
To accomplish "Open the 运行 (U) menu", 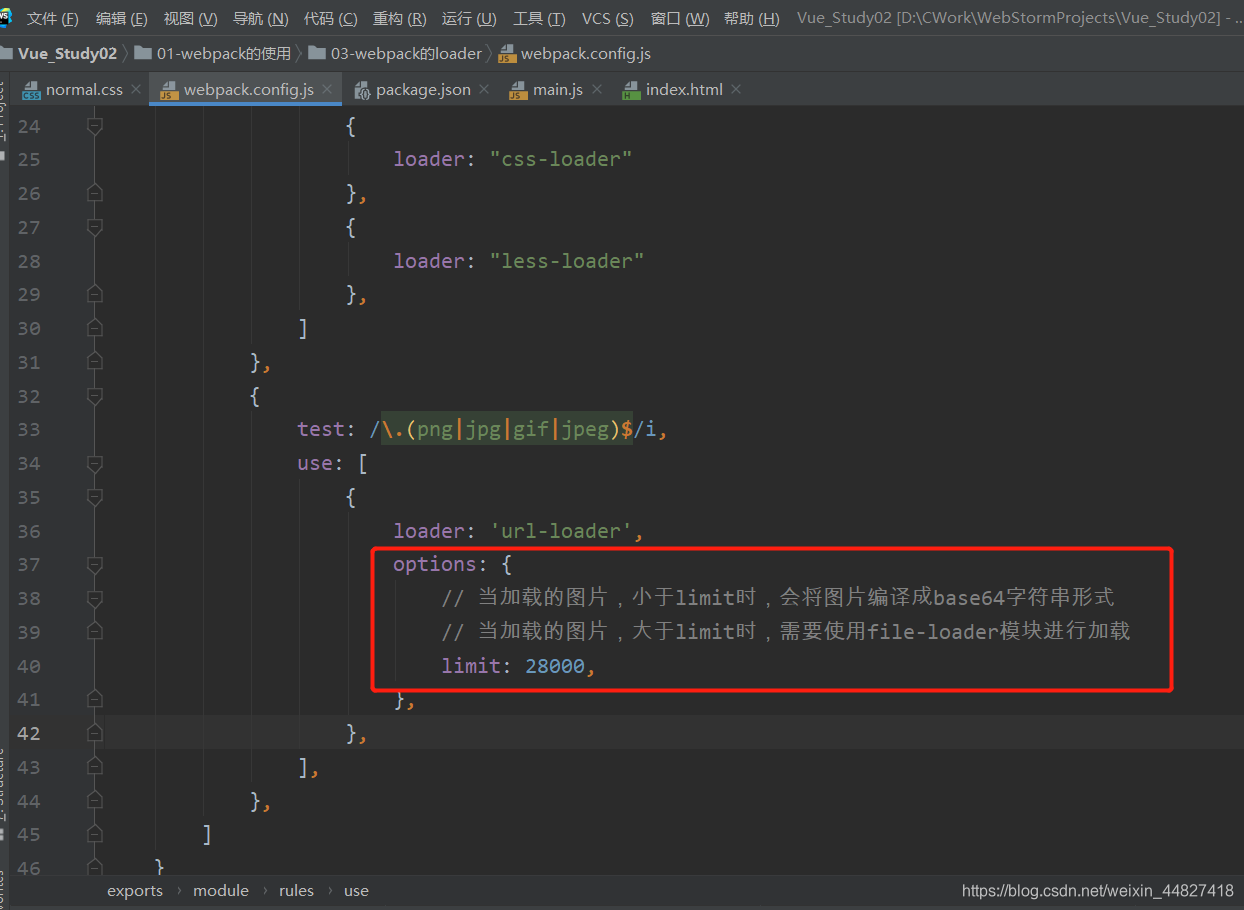I will 469,19.
